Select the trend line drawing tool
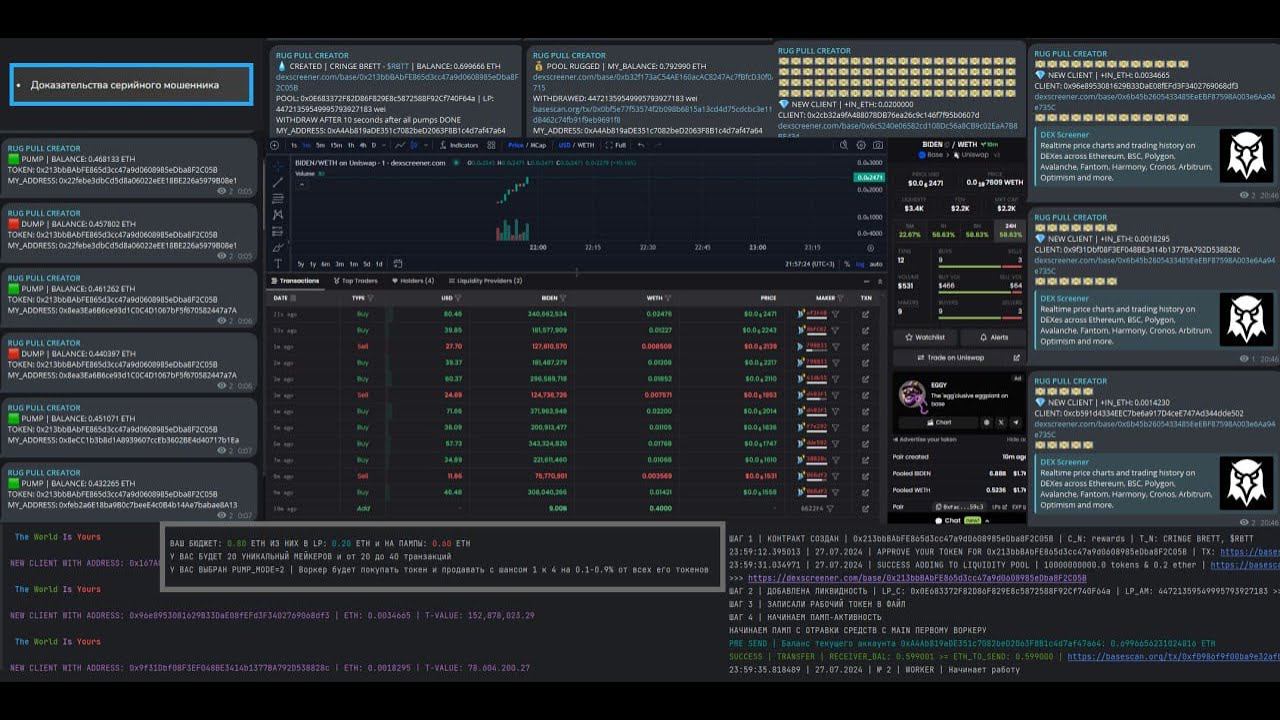Viewport: 1280px width, 720px height. pyautogui.click(x=279, y=183)
